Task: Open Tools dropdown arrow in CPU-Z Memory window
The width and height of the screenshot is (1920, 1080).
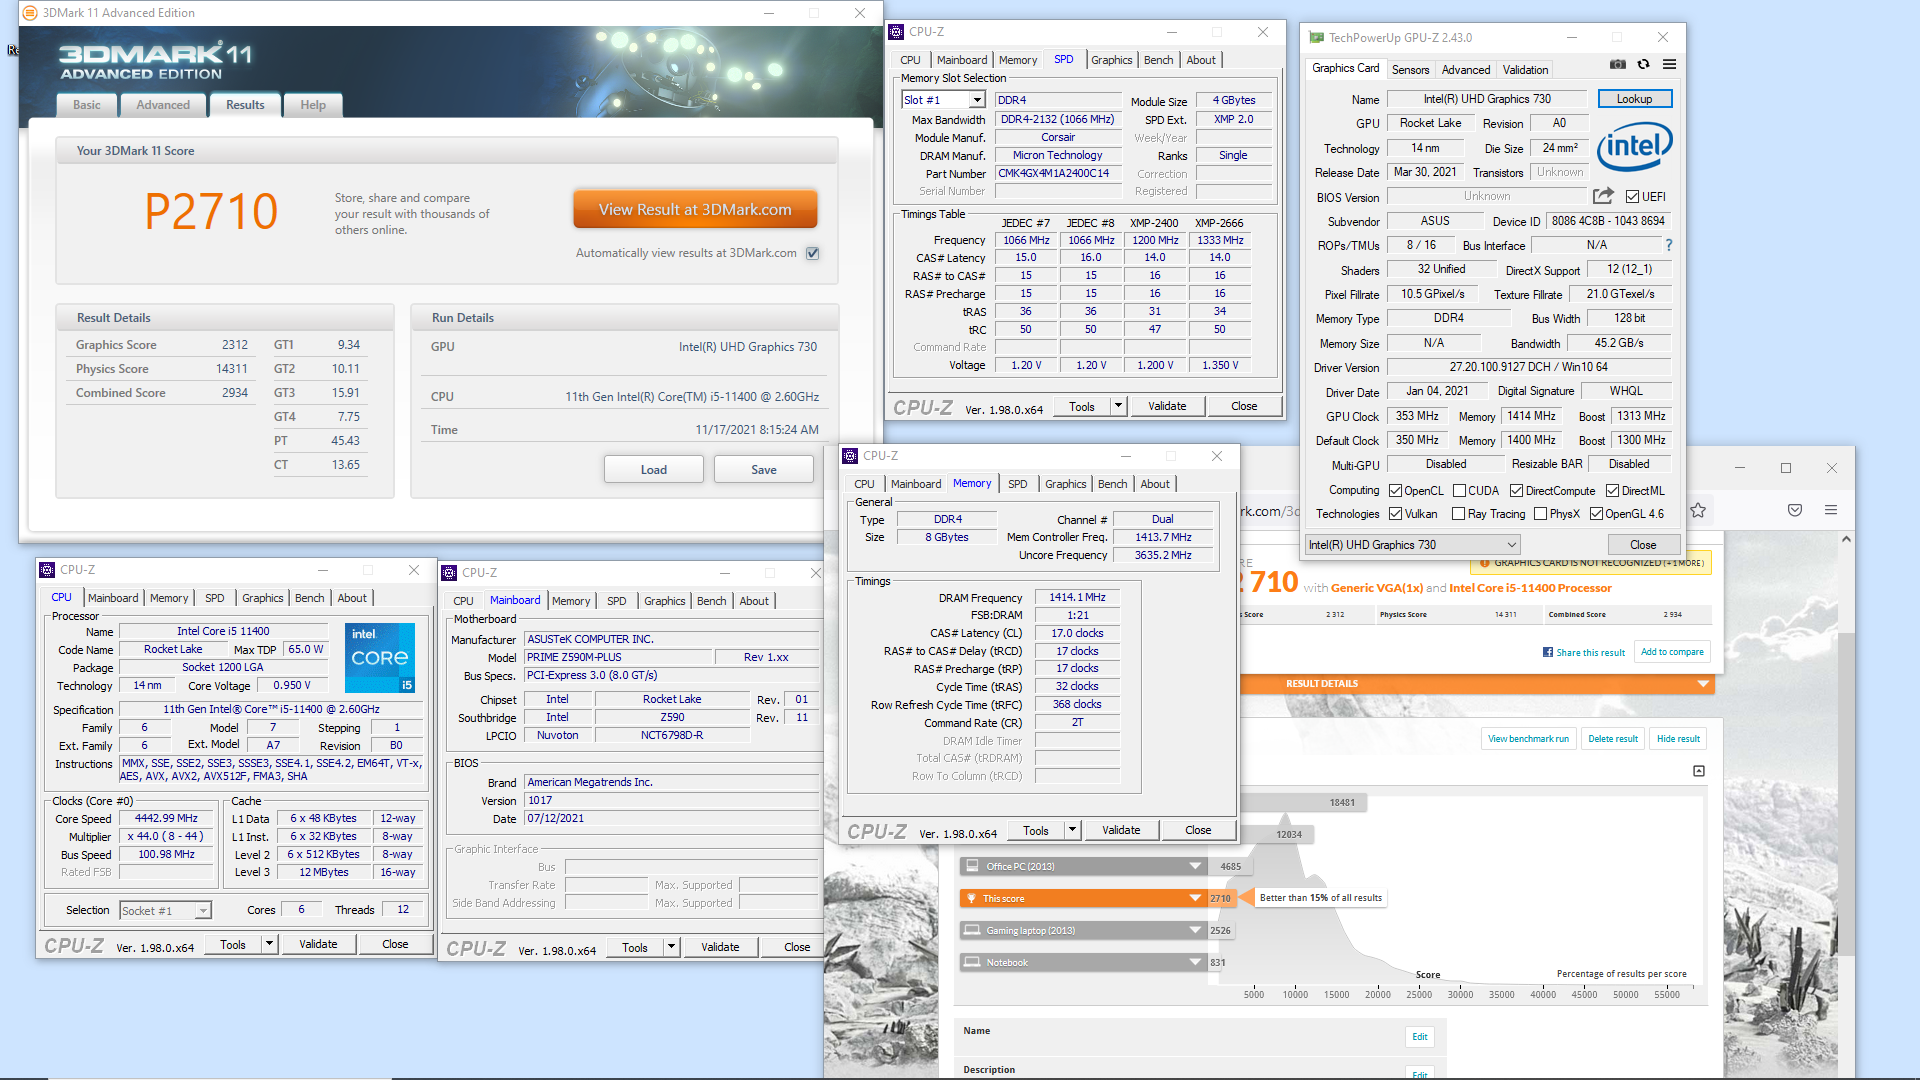Action: (1072, 830)
